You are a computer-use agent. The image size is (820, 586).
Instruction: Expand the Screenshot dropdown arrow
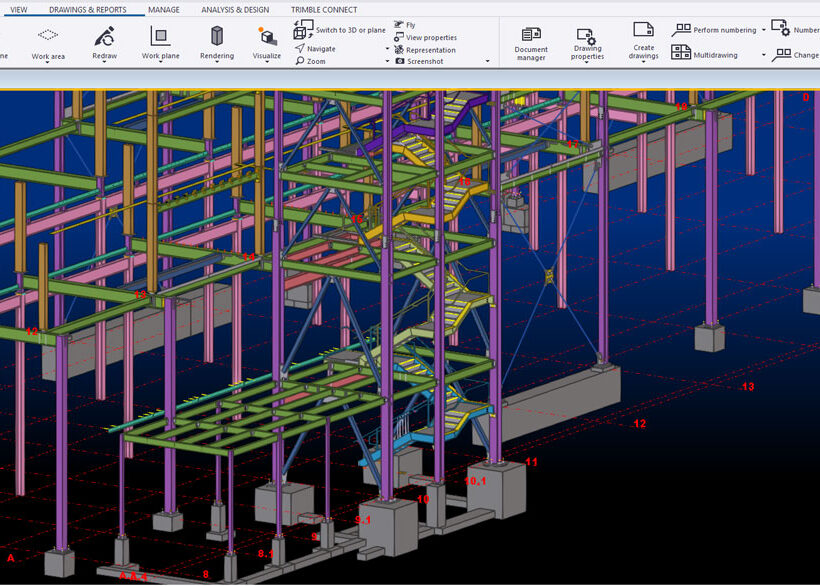488,62
